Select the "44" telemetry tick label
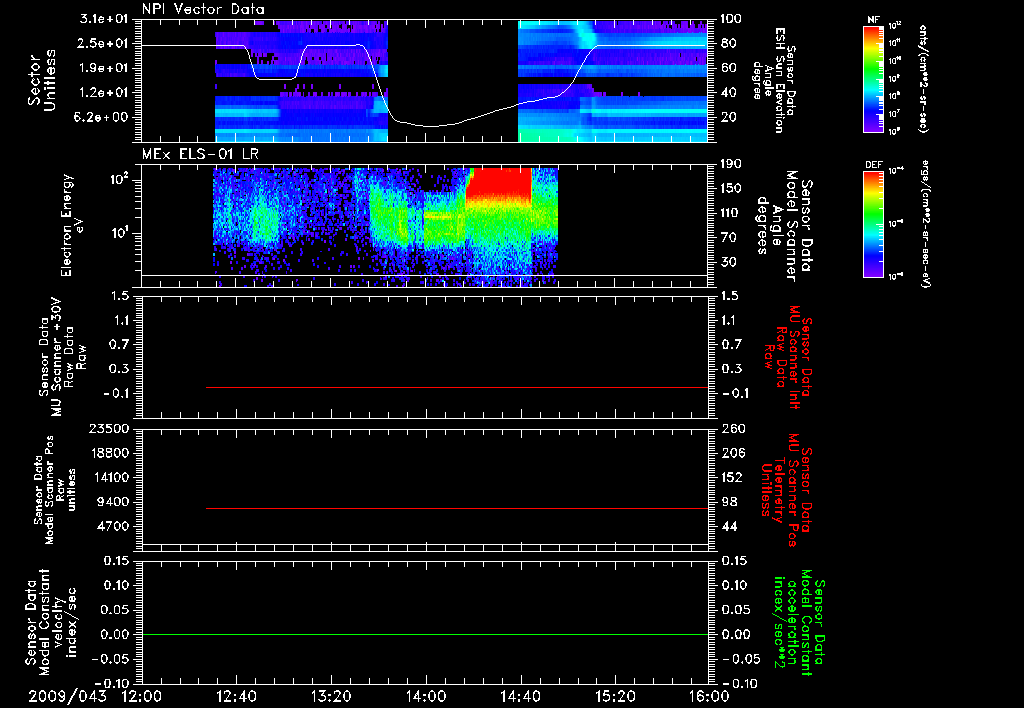The image size is (1024, 708). (729, 526)
